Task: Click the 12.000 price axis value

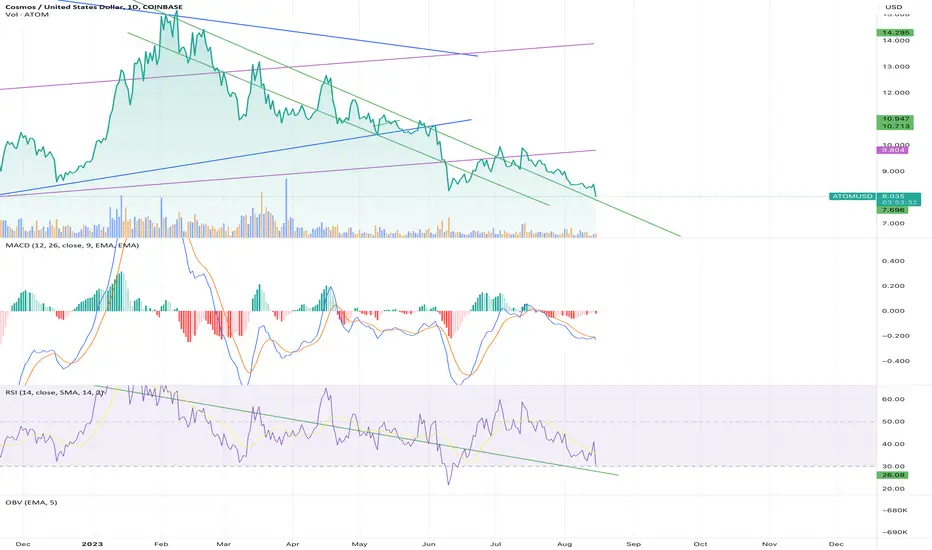Action: pyautogui.click(x=896, y=93)
